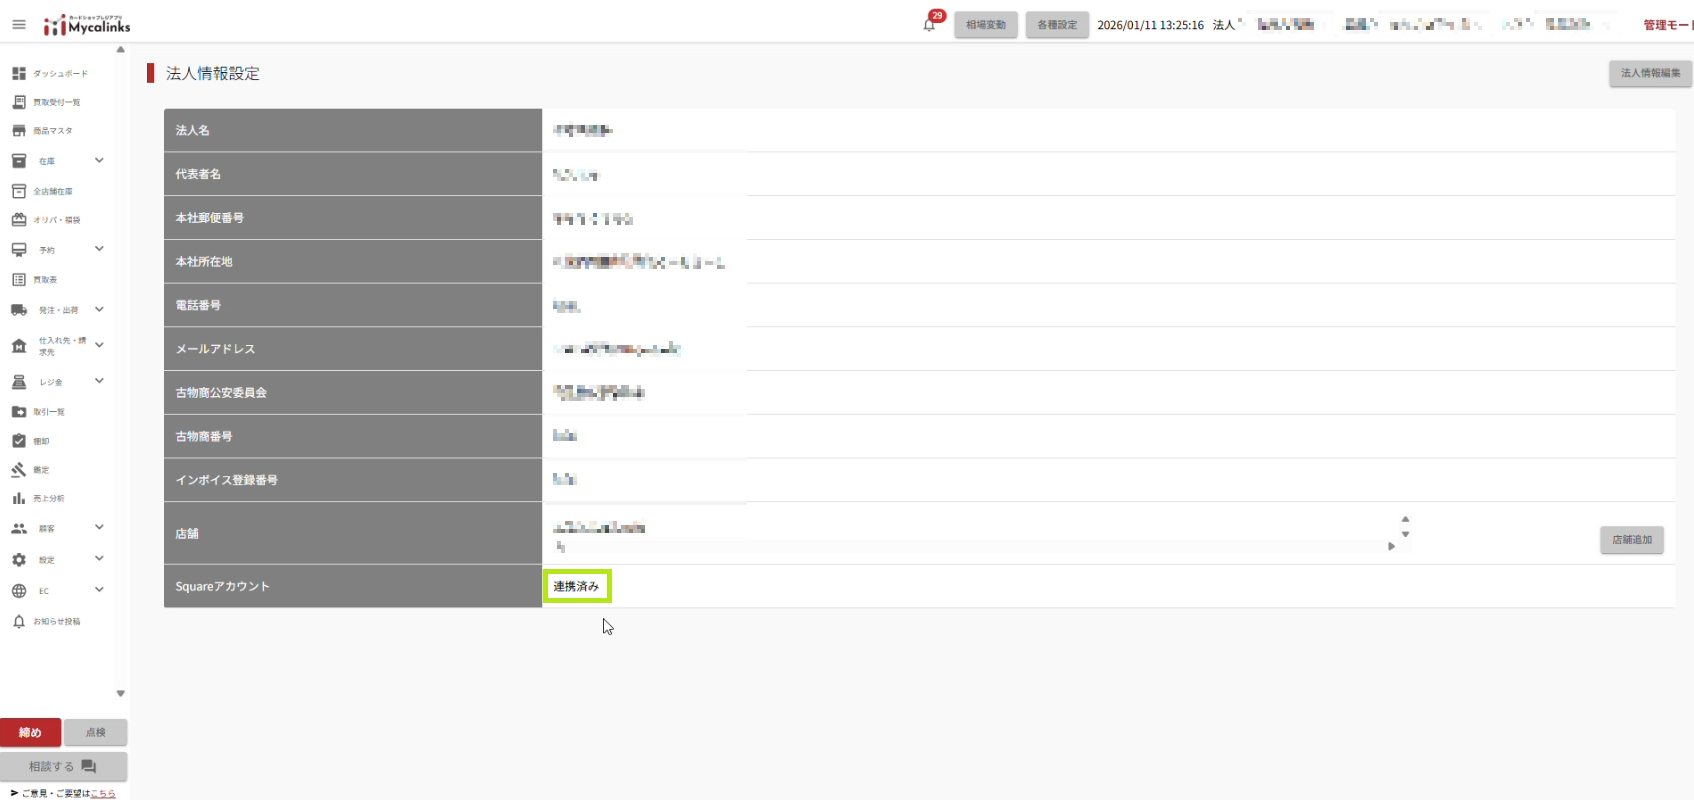
Task: Open オリパ・福袋 gift icon
Action: (19, 220)
